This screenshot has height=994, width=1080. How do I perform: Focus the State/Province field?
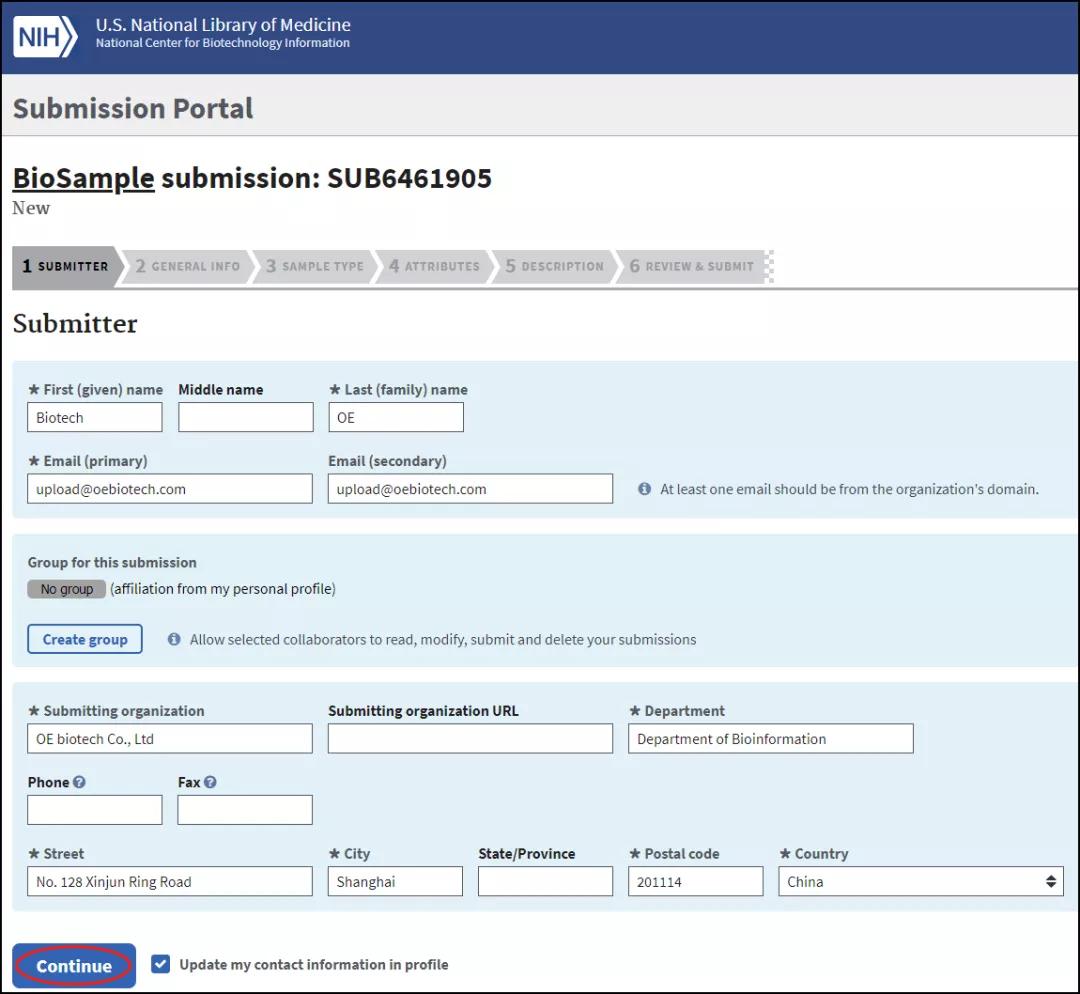pos(546,881)
